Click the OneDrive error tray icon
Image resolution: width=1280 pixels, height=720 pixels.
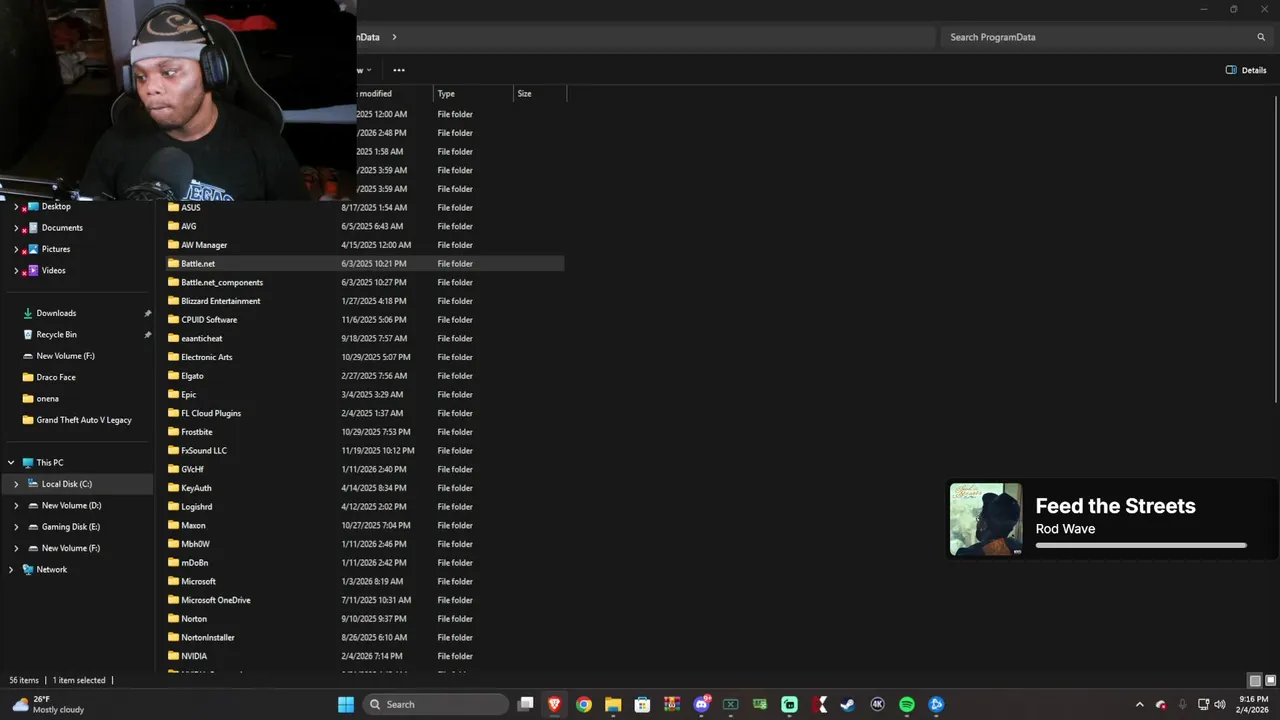[x=1161, y=704]
